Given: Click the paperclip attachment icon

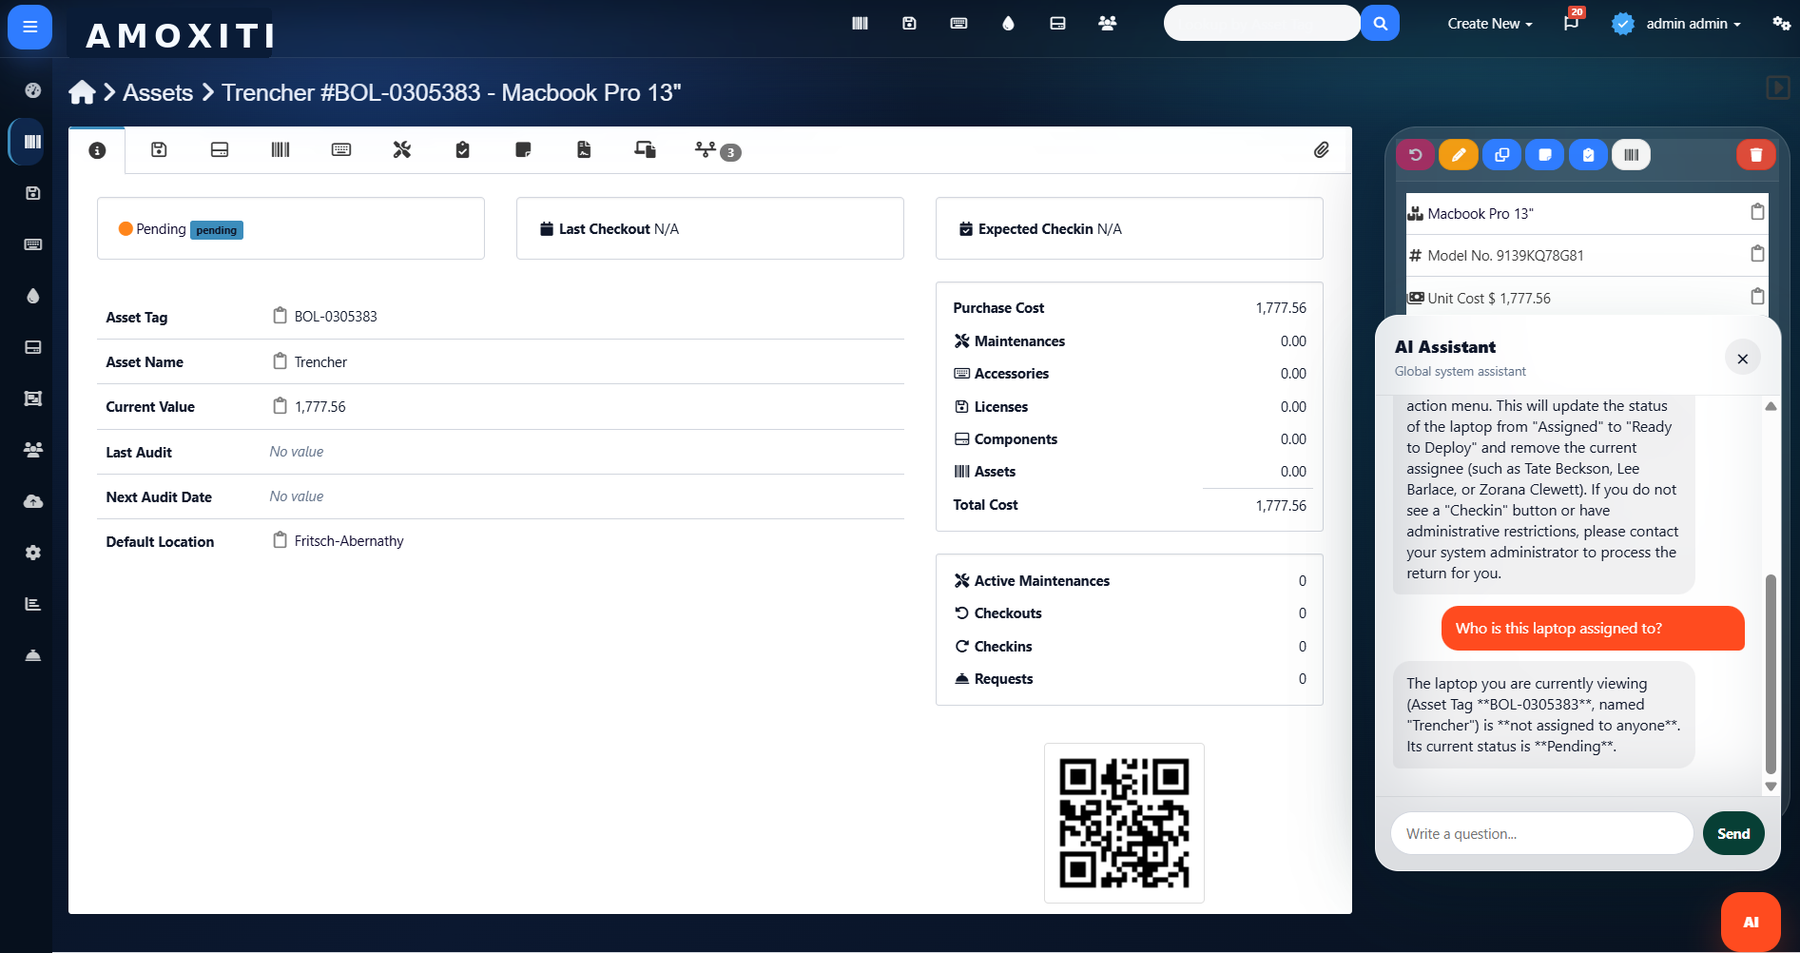Looking at the screenshot, I should [x=1321, y=150].
